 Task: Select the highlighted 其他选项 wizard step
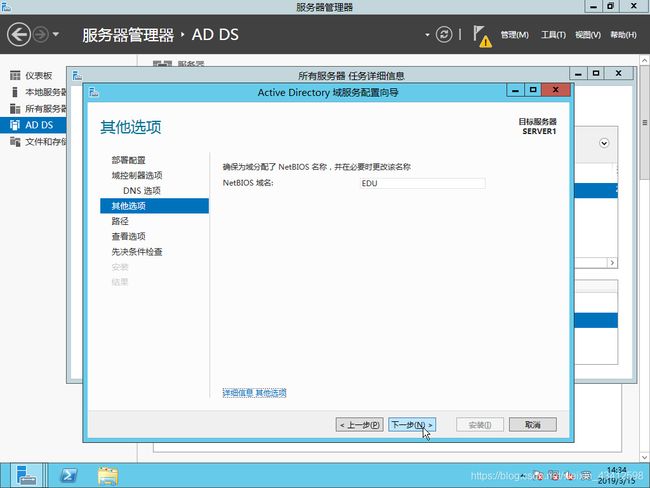click(154, 206)
